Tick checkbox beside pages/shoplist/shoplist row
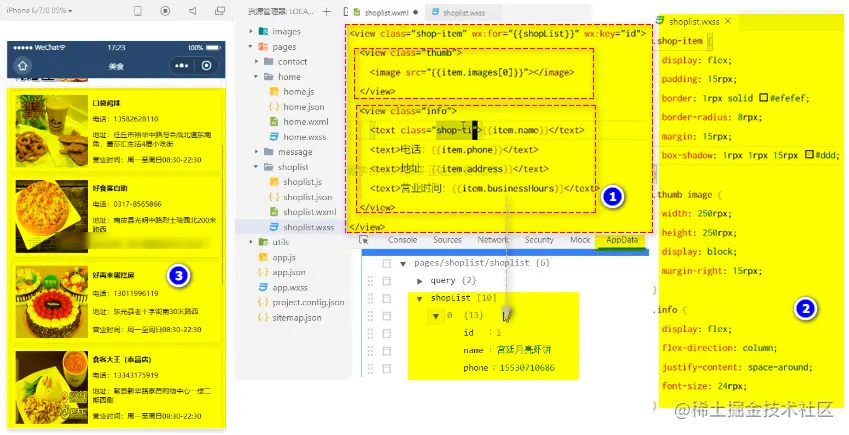849x435 pixels. pyautogui.click(x=387, y=263)
